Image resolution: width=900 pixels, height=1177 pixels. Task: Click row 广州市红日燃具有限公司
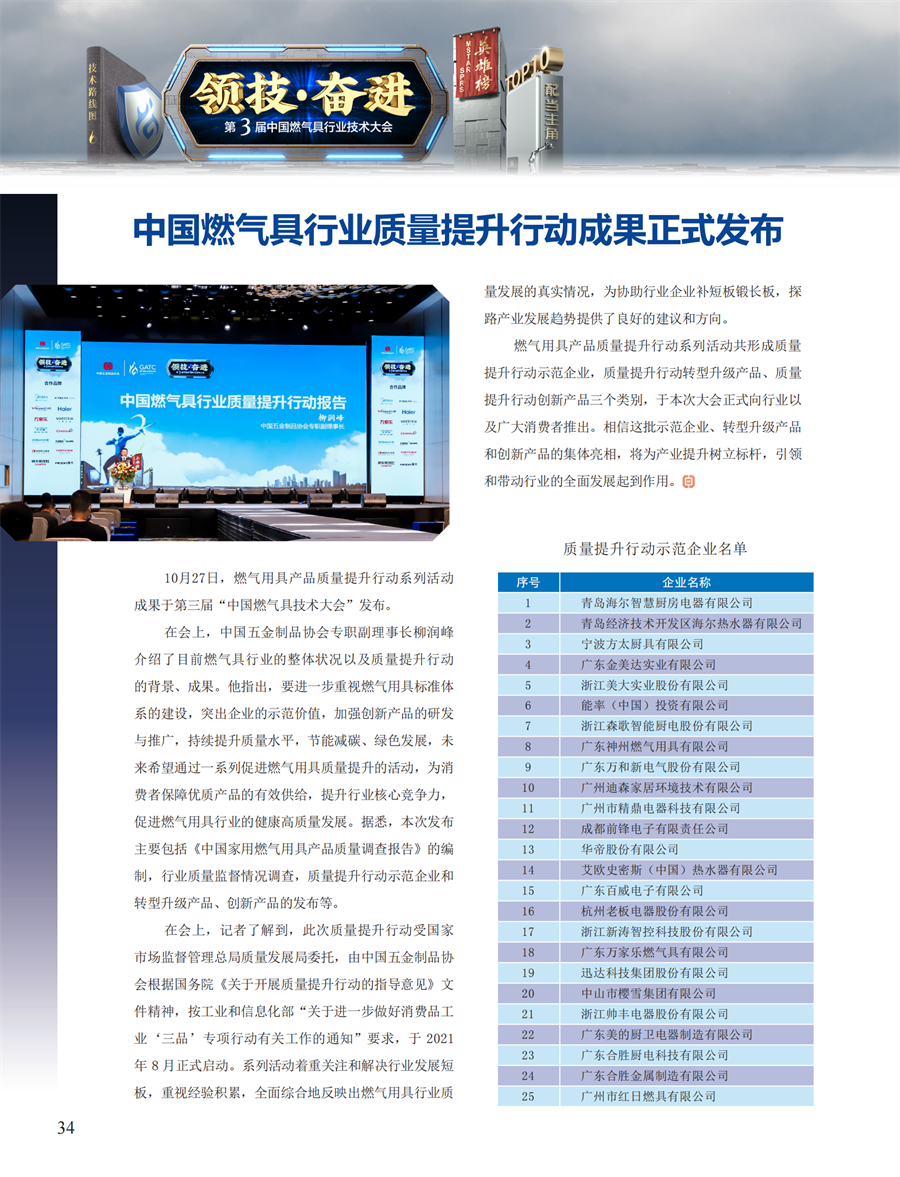coord(655,1096)
